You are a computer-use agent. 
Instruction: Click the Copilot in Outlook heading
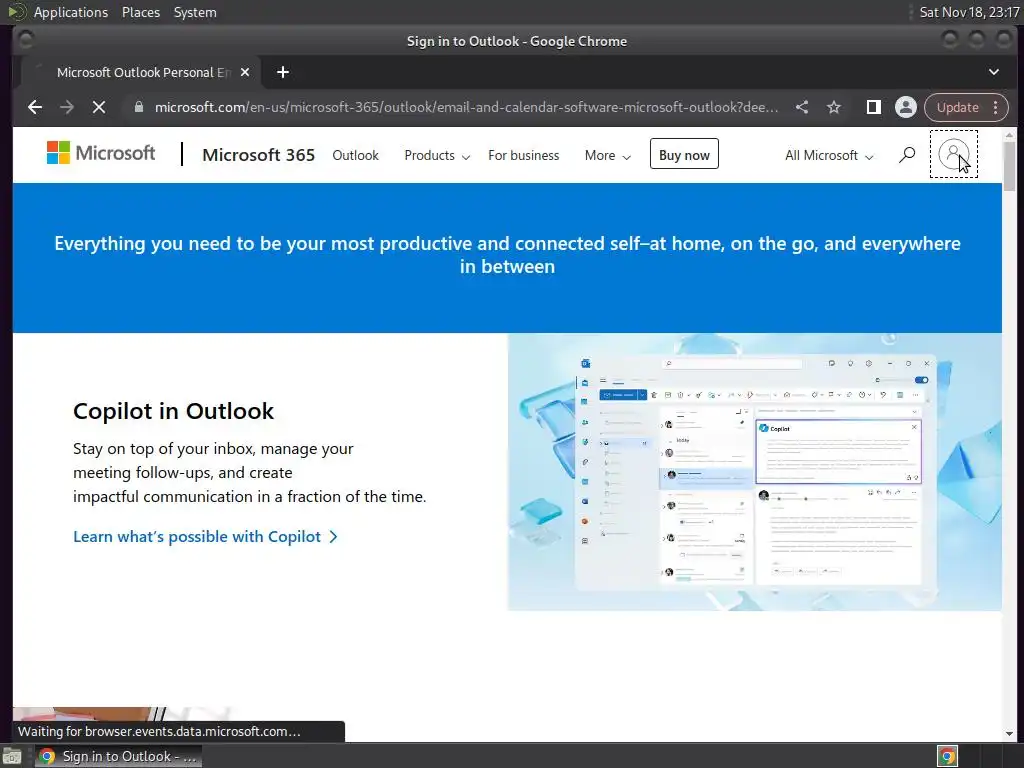174,411
